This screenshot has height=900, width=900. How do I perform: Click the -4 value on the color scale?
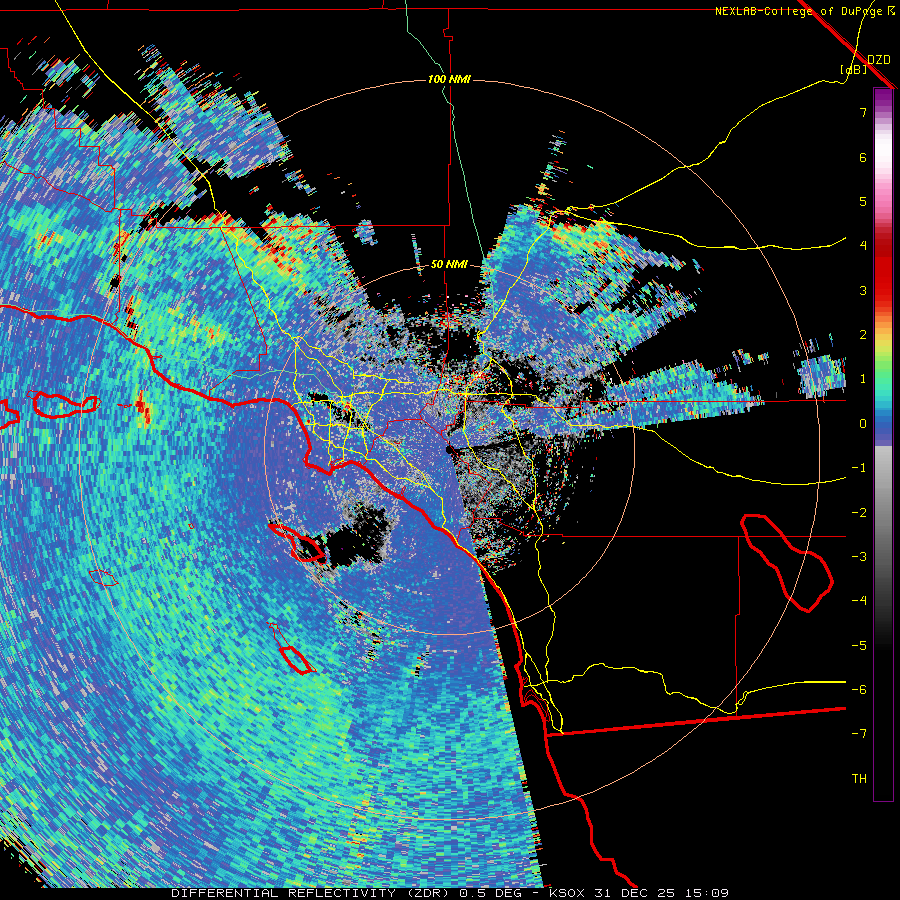point(859,601)
